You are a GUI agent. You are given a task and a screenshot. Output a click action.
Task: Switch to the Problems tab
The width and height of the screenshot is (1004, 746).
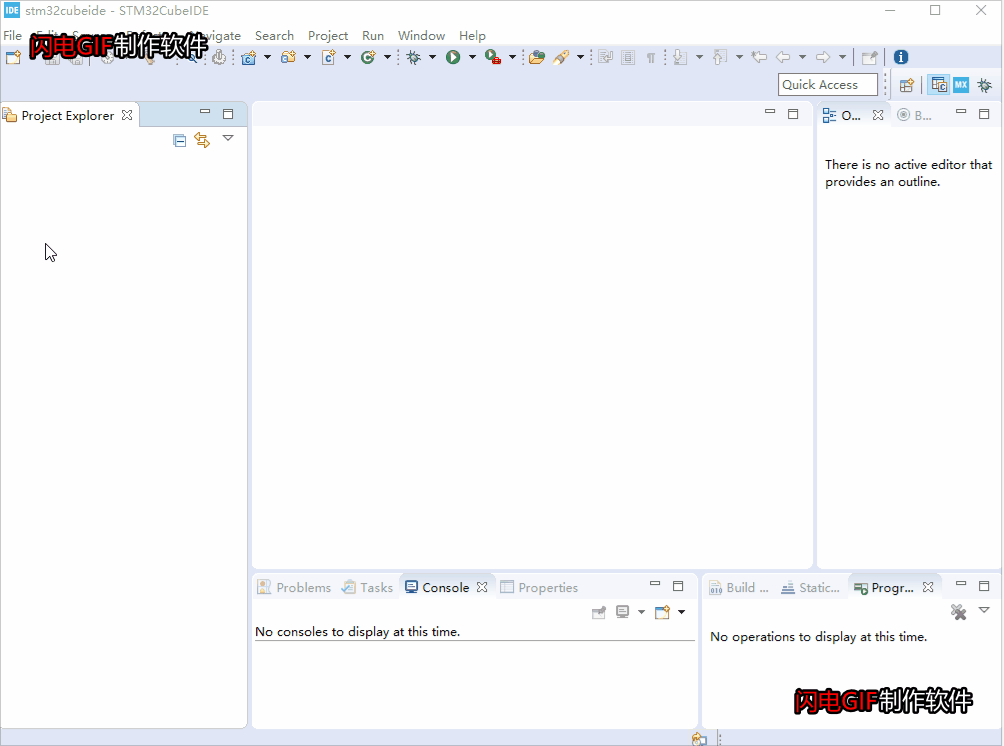294,588
